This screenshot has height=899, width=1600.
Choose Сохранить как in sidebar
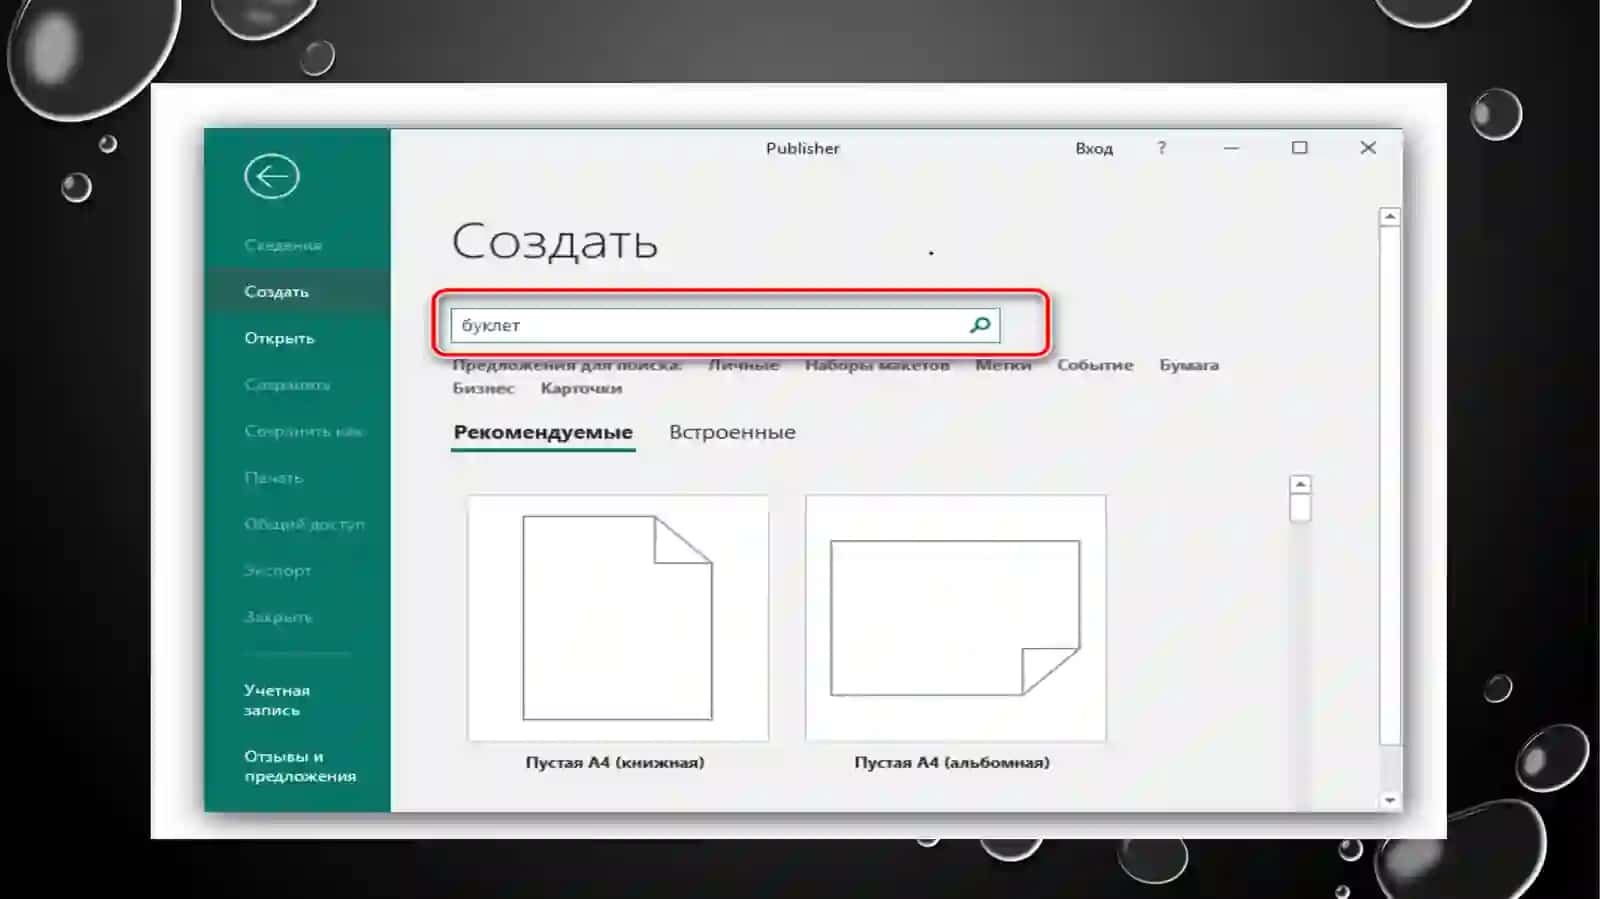click(304, 431)
